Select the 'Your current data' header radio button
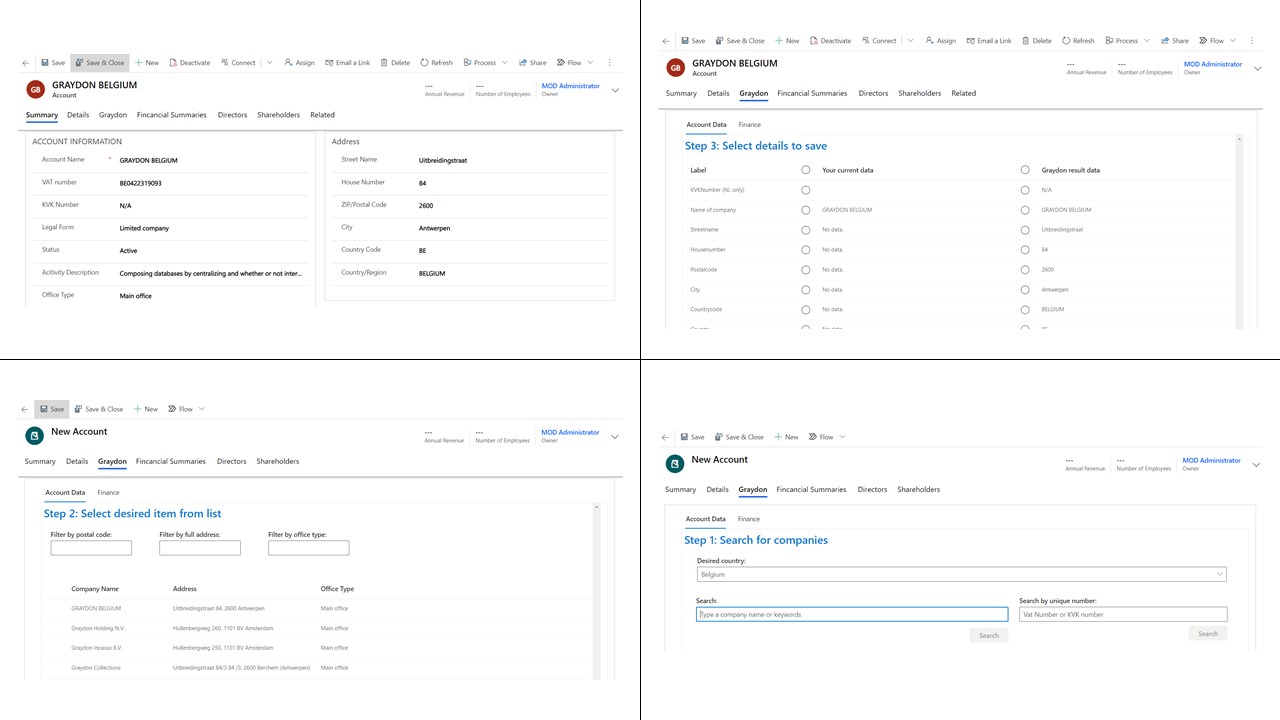1280x720 pixels. click(806, 170)
